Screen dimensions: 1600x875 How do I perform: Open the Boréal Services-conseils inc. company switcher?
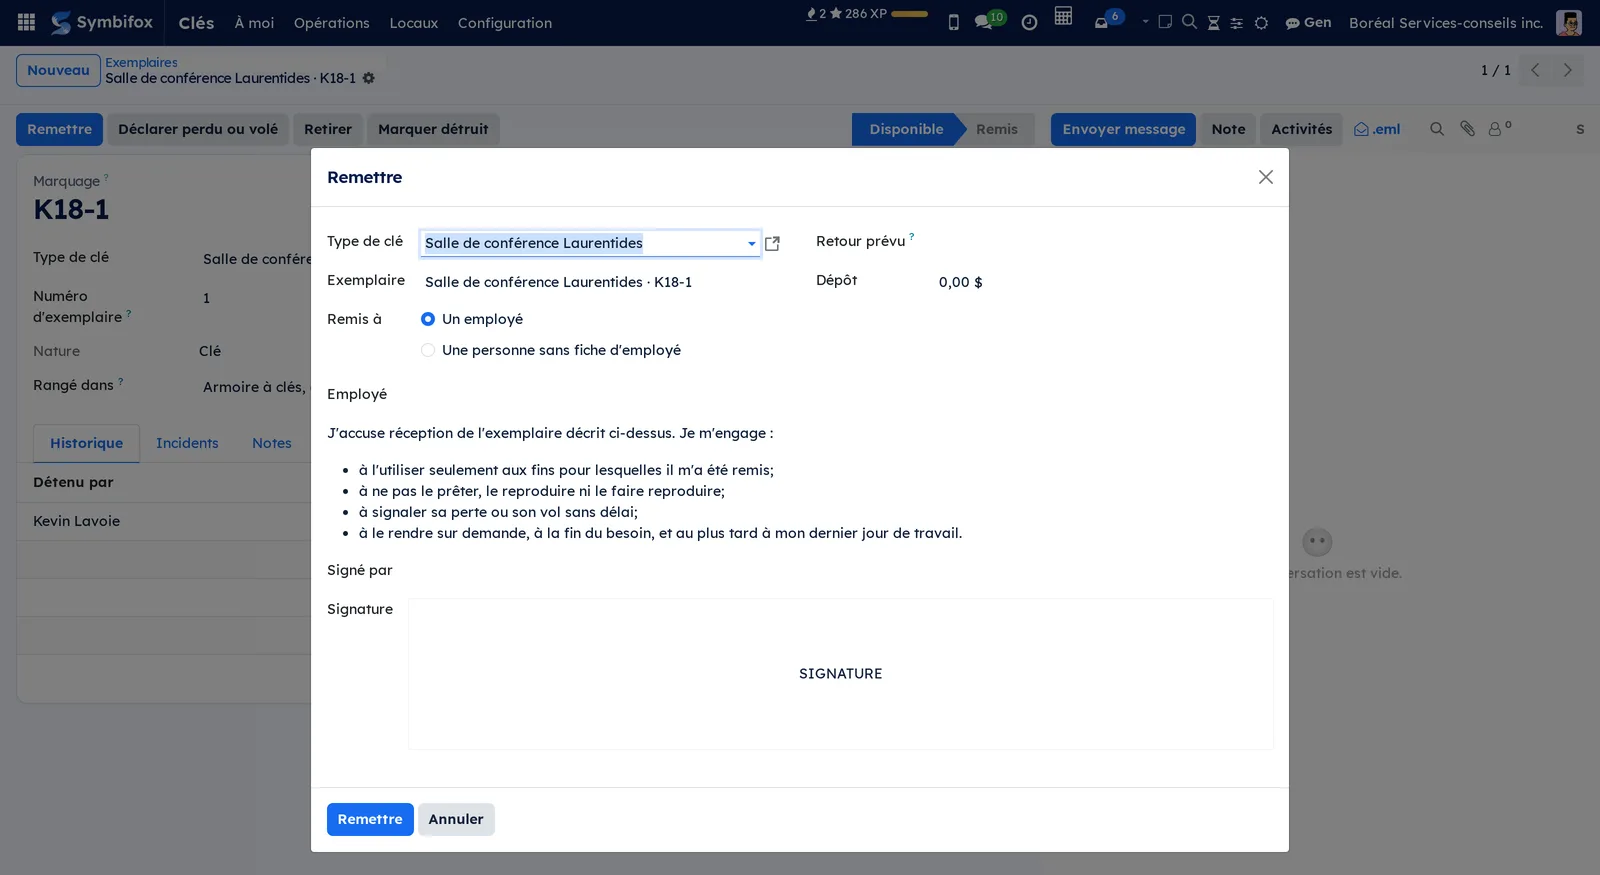pyautogui.click(x=1446, y=22)
